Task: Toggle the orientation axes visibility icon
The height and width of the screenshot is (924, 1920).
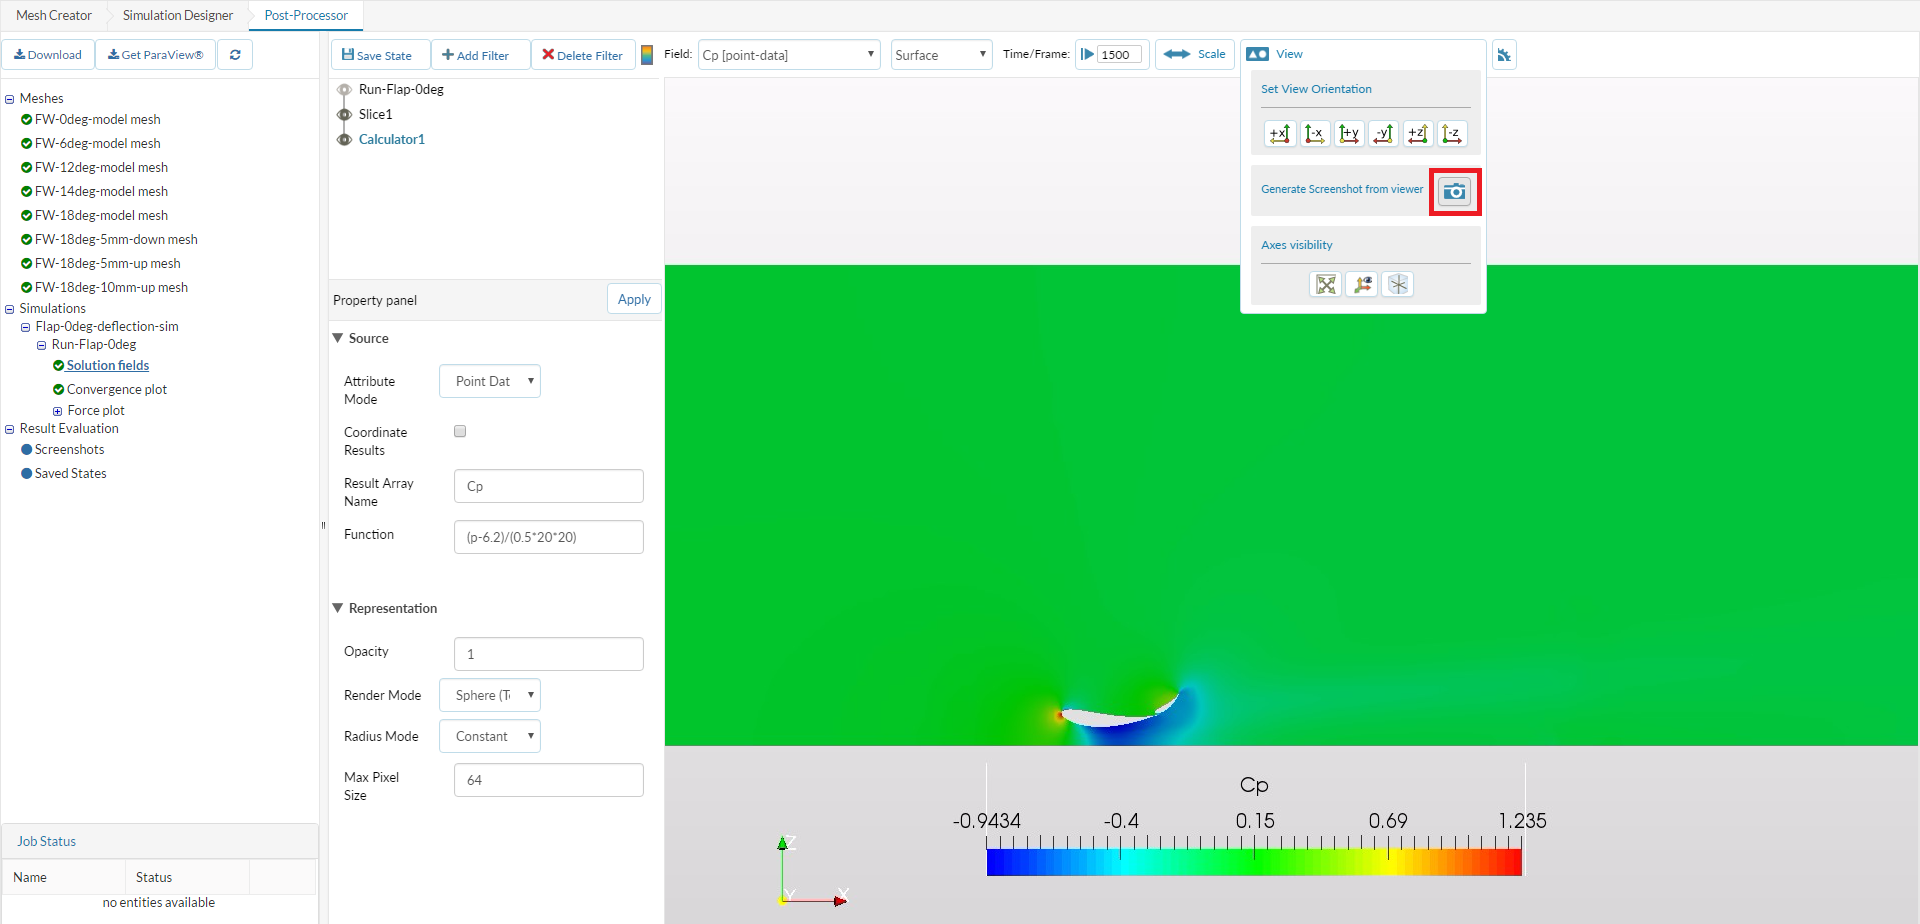Action: [x=1361, y=285]
